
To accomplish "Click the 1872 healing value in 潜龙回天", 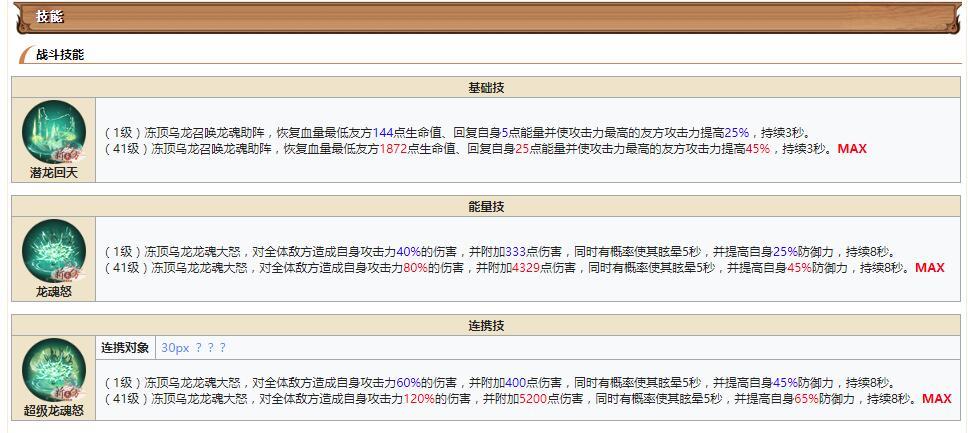I will (393, 149).
